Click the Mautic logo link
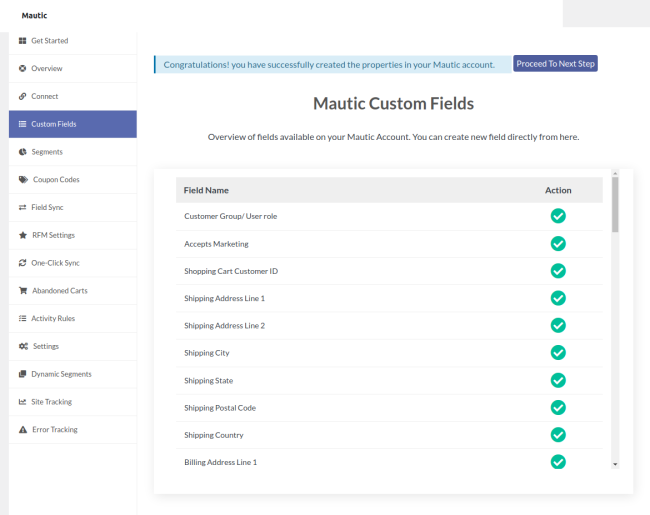Viewport: 650px width, 515px height. (34, 15)
